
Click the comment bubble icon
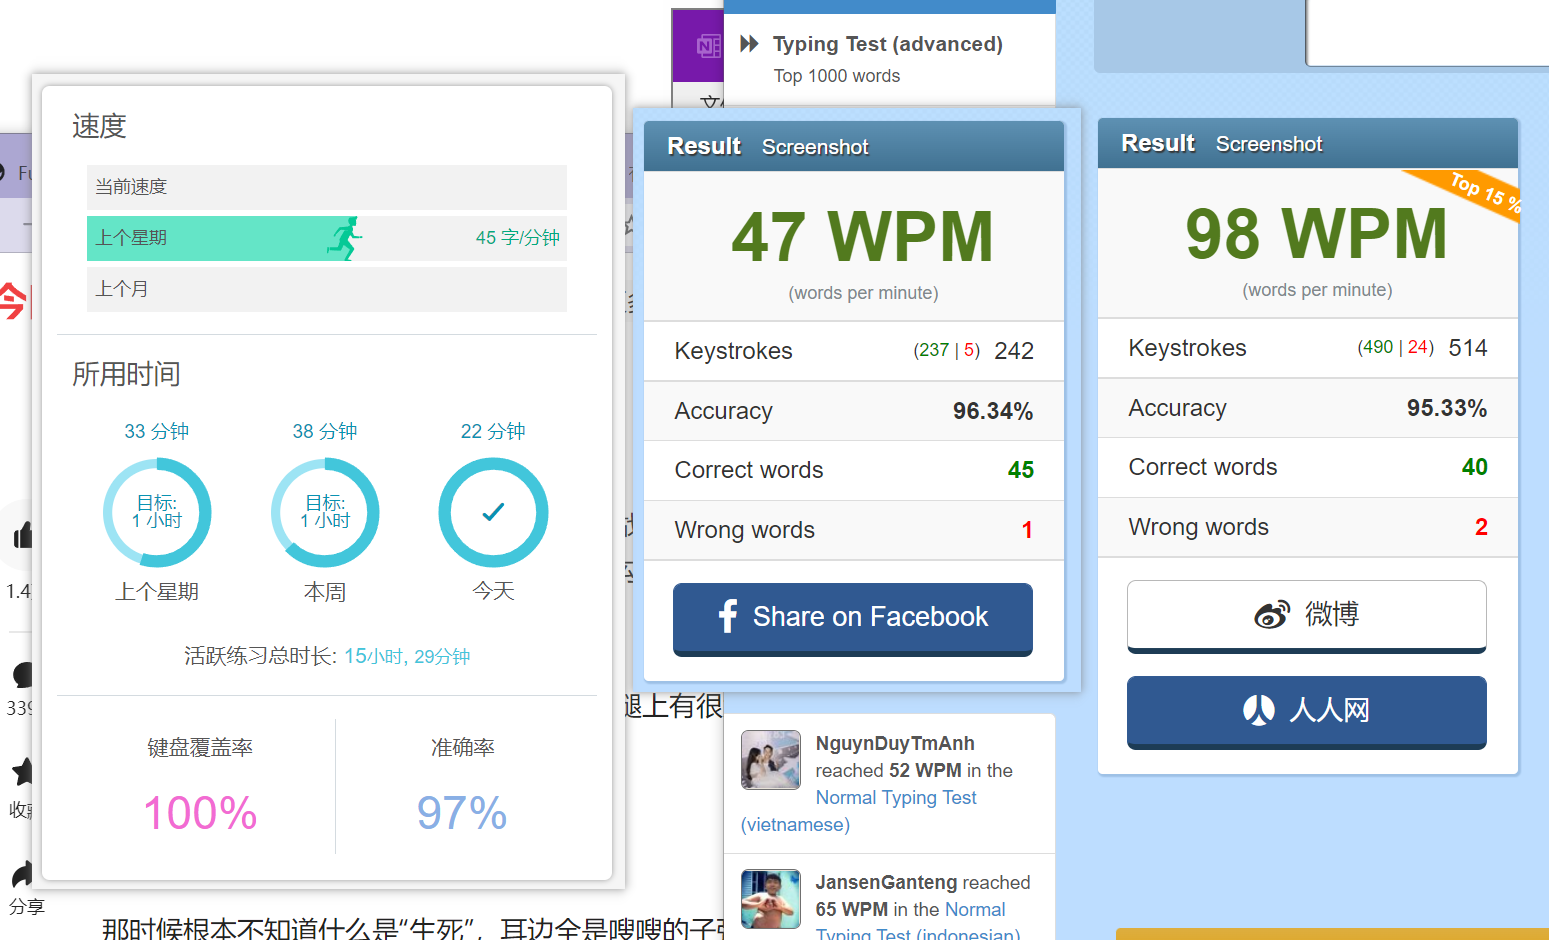point(22,675)
